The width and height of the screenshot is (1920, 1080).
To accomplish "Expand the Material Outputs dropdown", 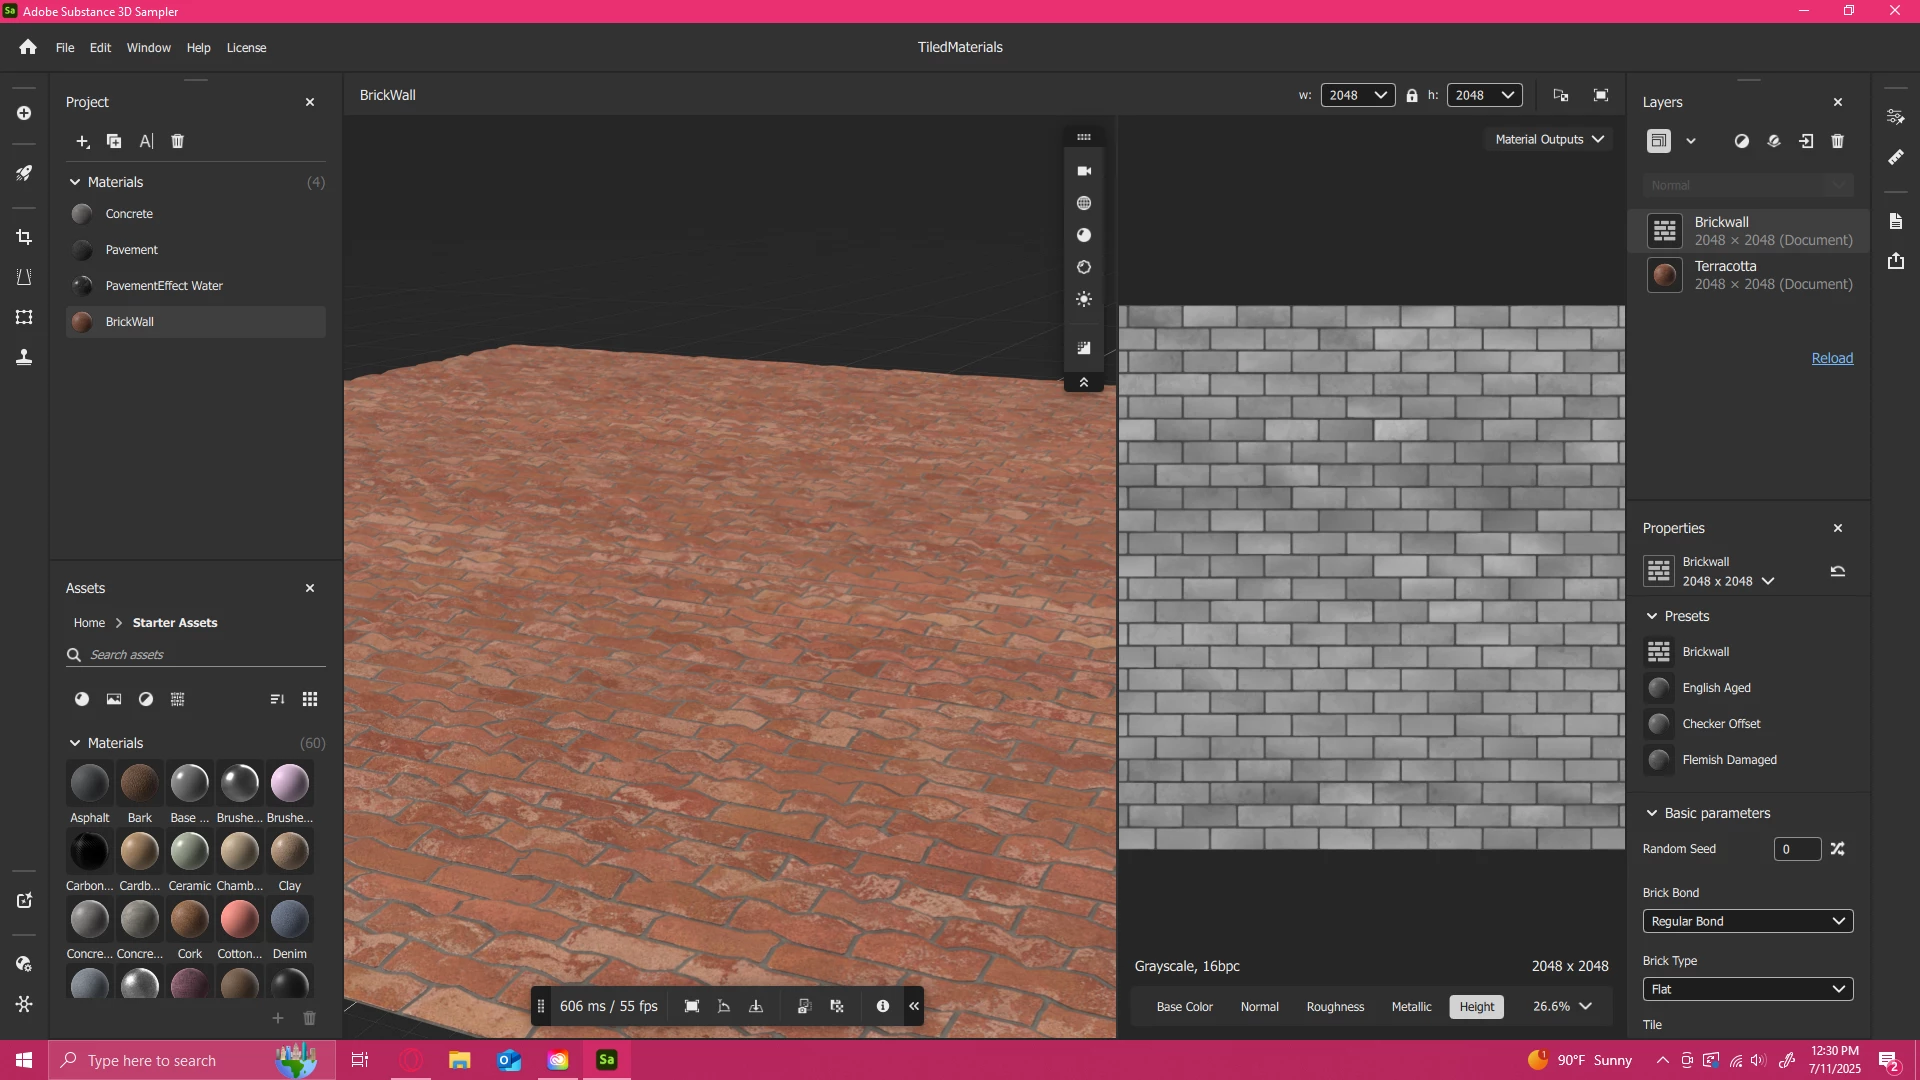I will coord(1549,139).
